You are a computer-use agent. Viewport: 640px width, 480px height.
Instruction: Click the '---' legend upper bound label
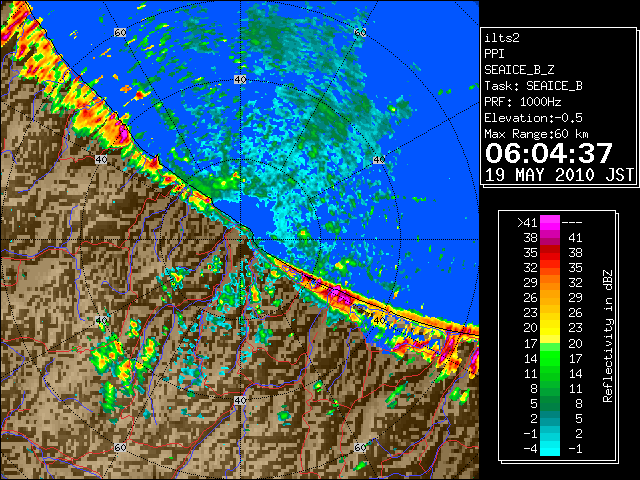point(572,223)
